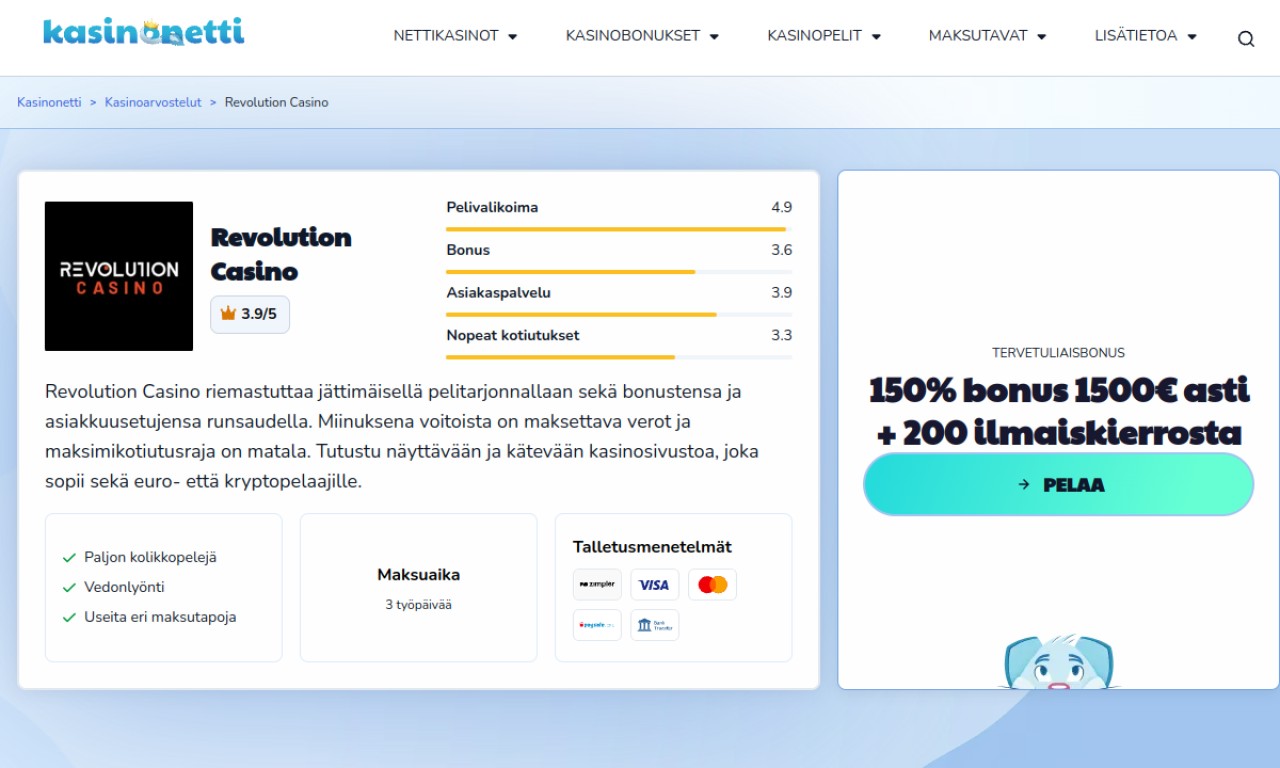The image size is (1280, 768).
Task: Click the Bank Transfer payment icon
Action: [x=655, y=625]
